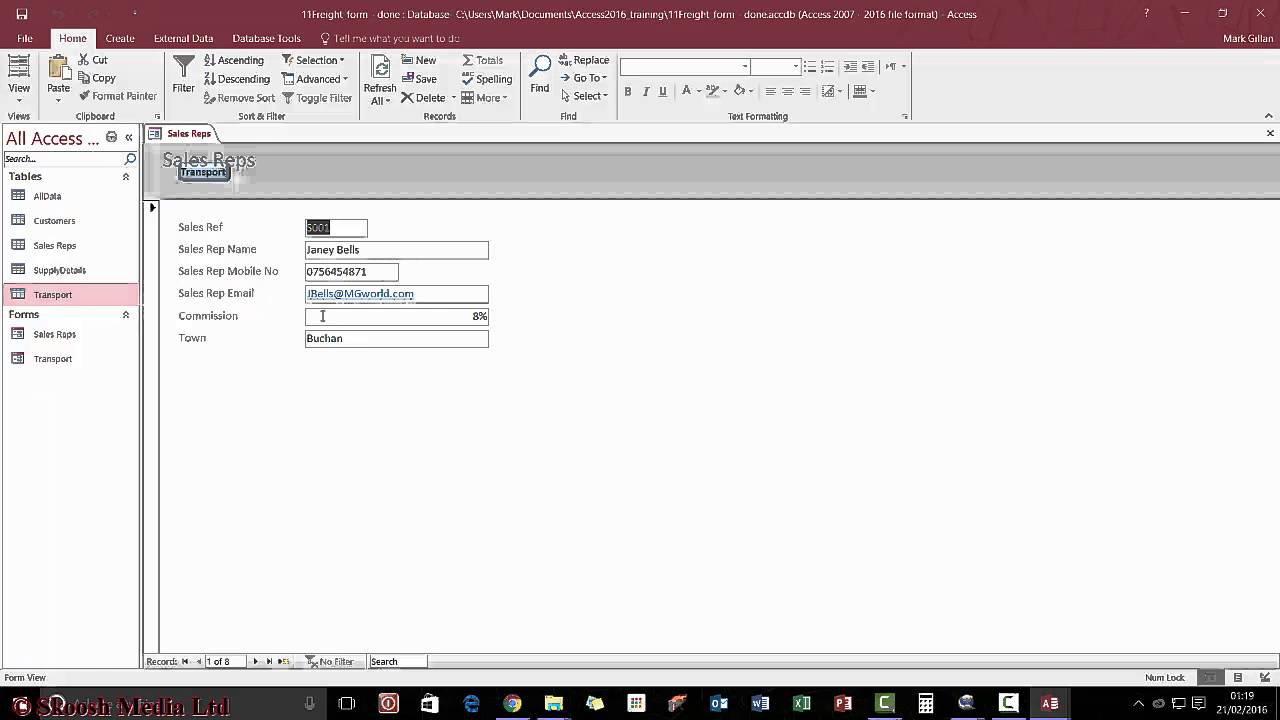
Task: Toggle Italic formatting
Action: [645, 91]
